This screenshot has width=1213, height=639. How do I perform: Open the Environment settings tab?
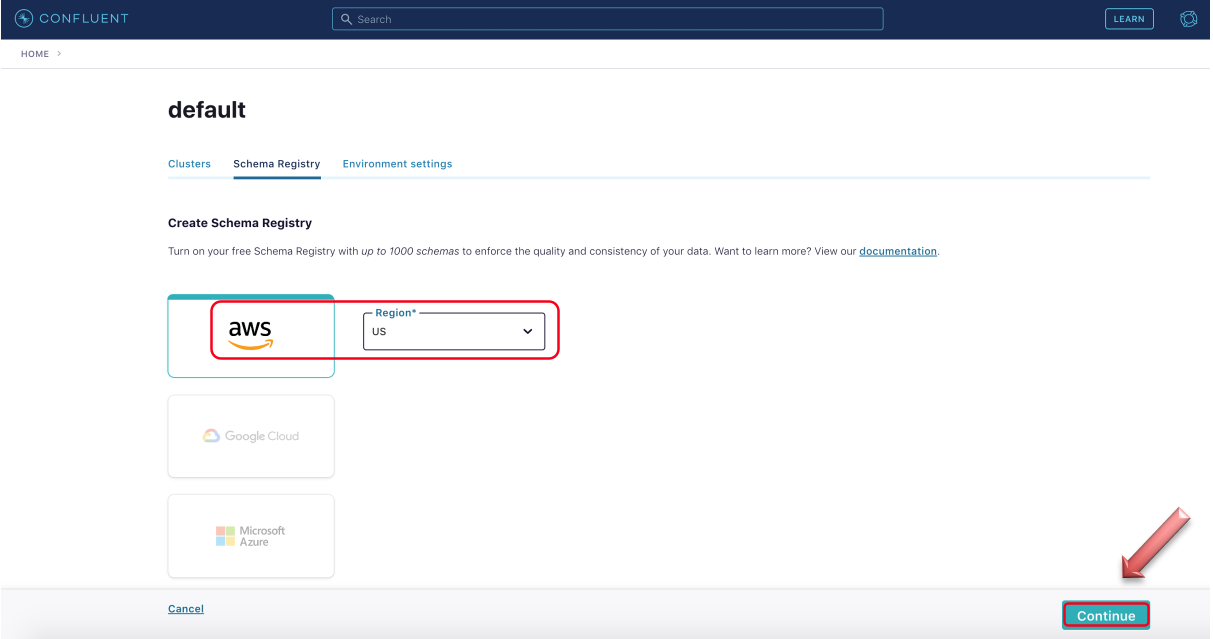pyautogui.click(x=397, y=164)
